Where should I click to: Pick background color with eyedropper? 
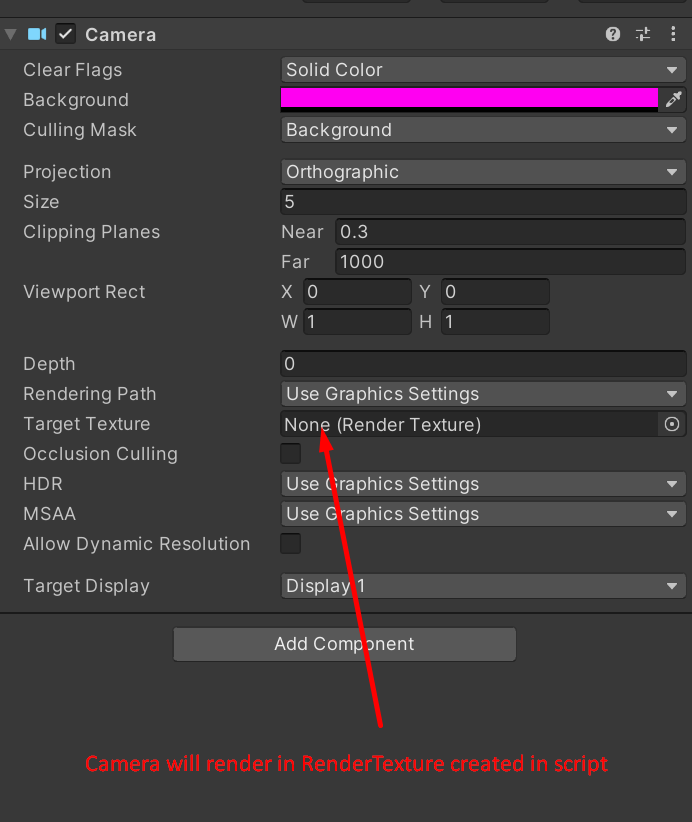(674, 99)
